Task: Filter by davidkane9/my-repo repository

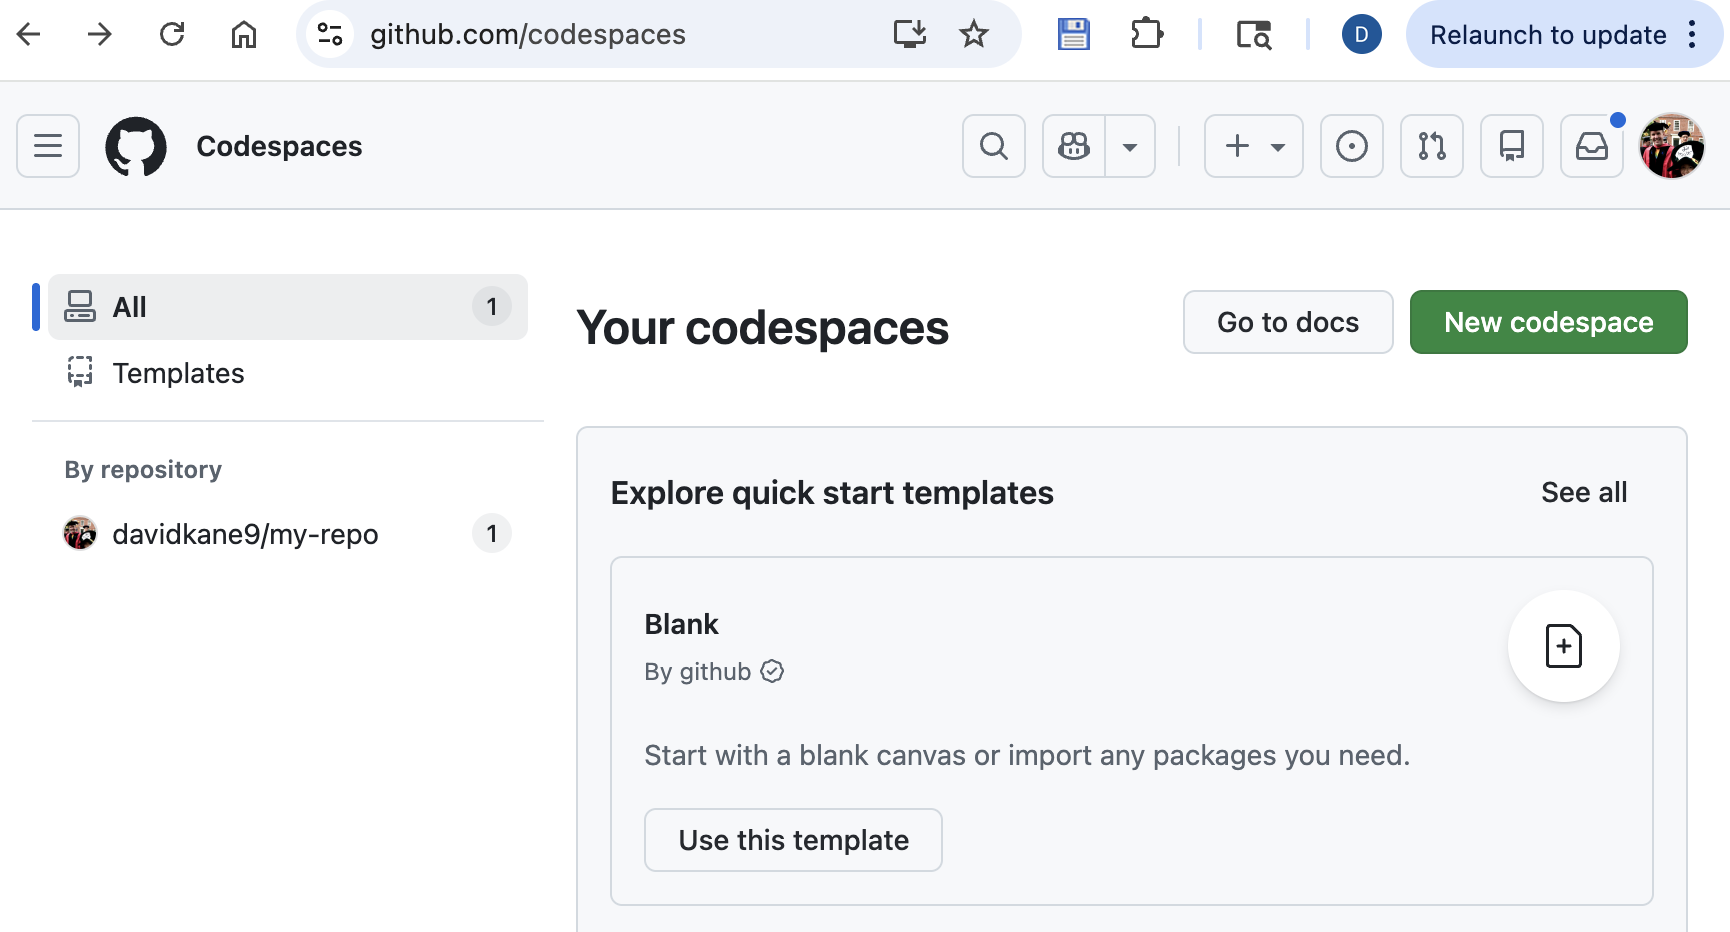Action: (x=245, y=534)
